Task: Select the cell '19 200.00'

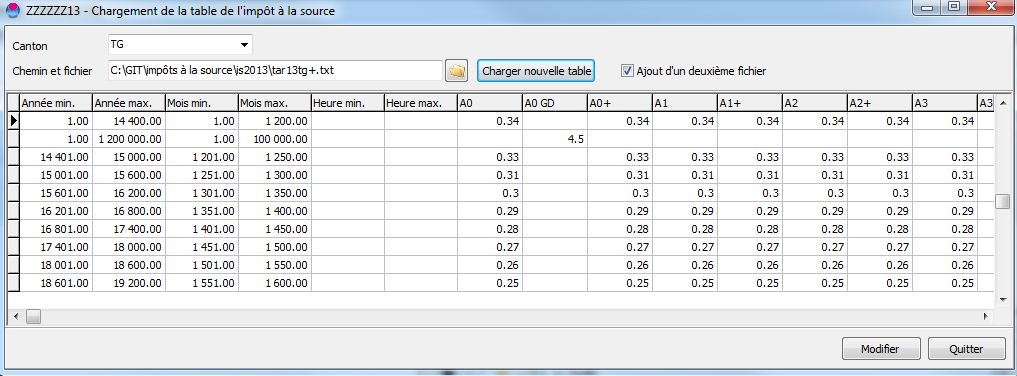Action: (x=129, y=283)
